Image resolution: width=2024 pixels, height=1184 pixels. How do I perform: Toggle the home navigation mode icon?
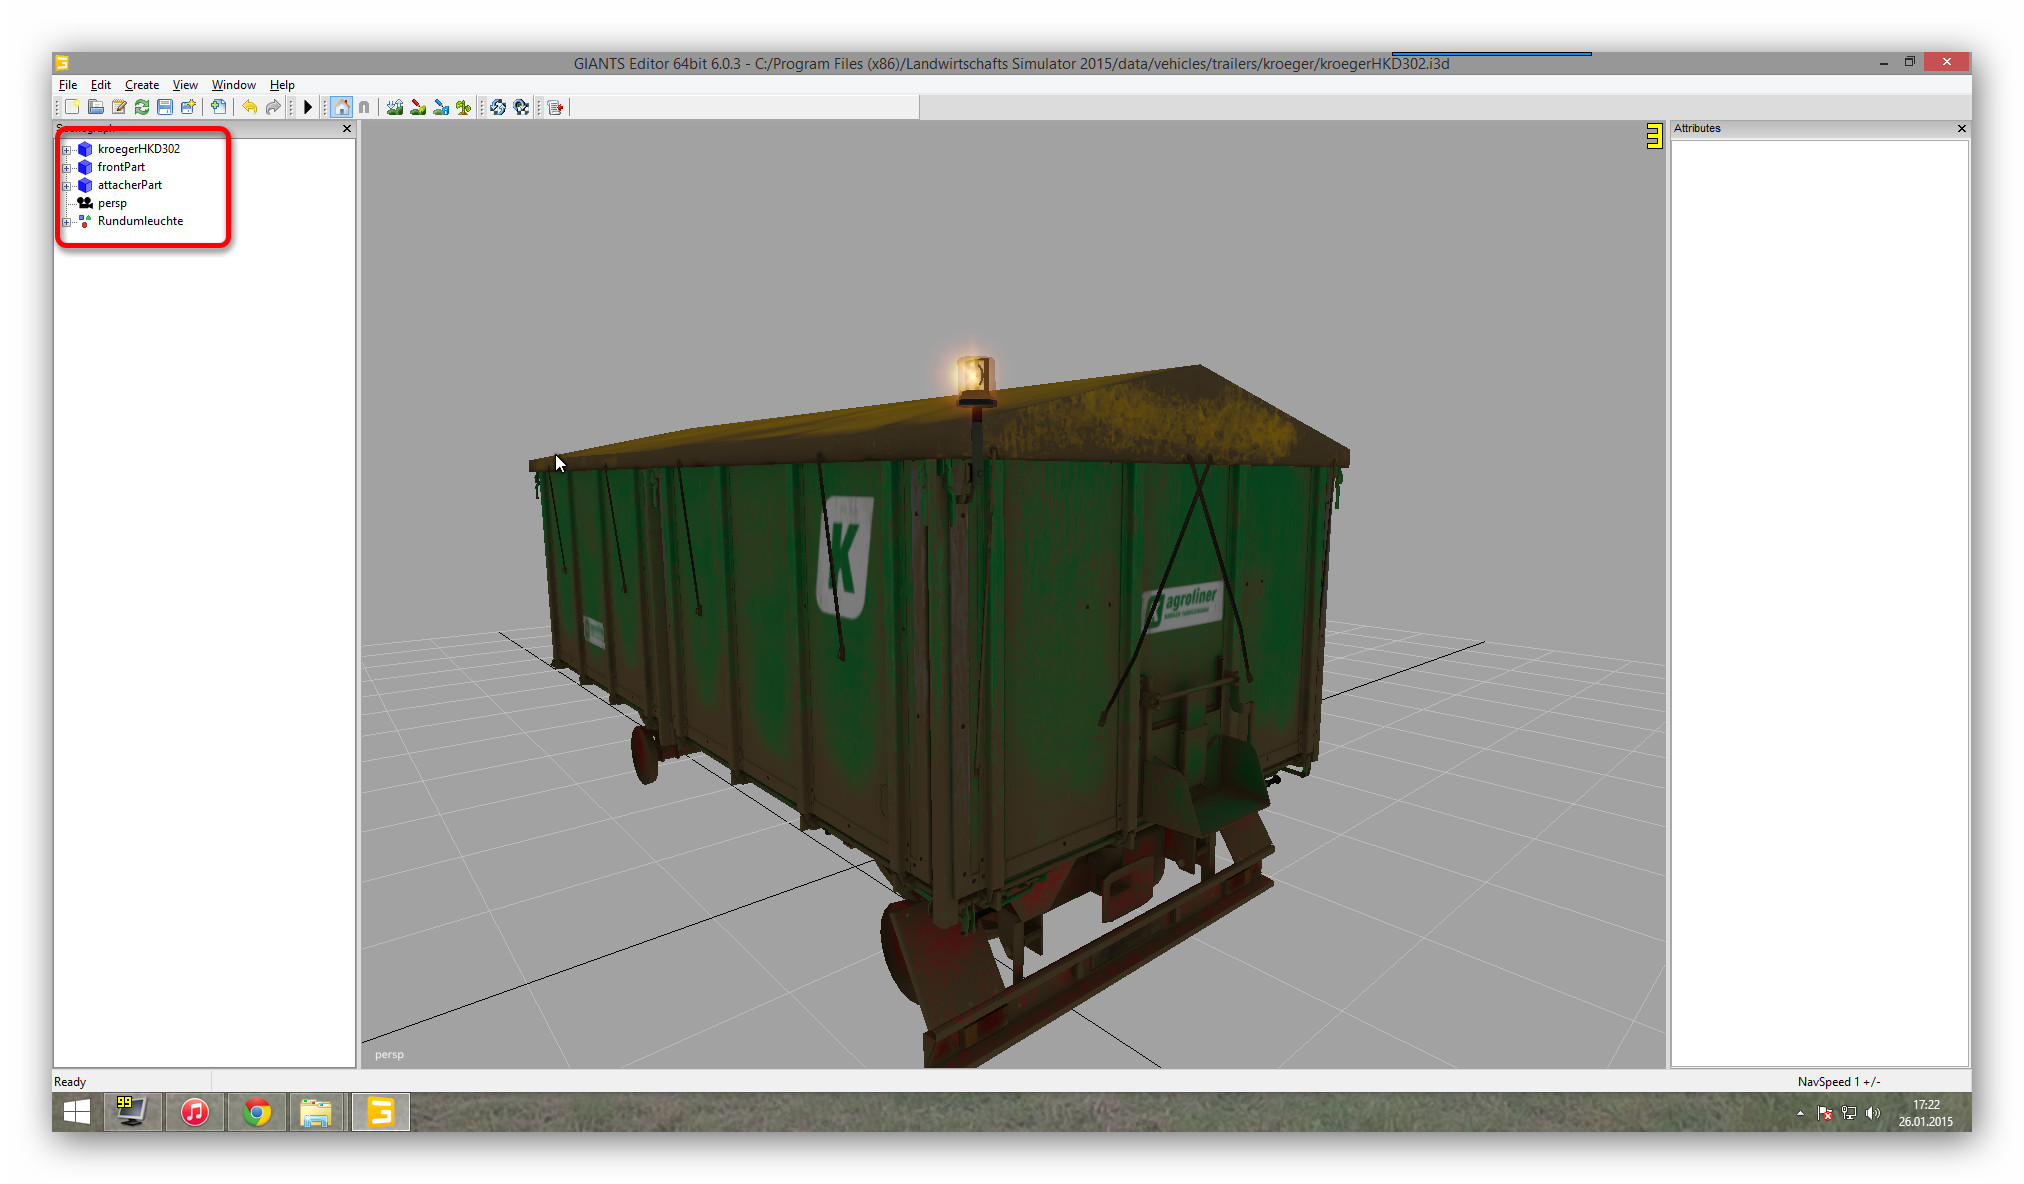[x=342, y=107]
